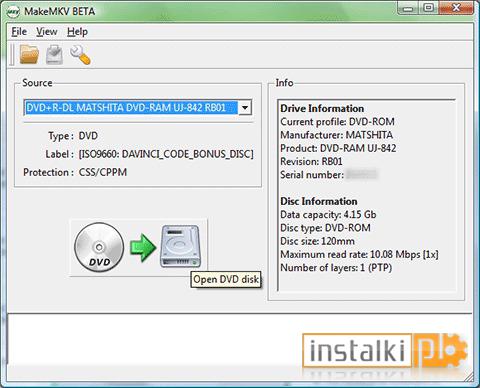Click the Disc Information heading
Viewport: 480px width, 388px height.
(319, 201)
